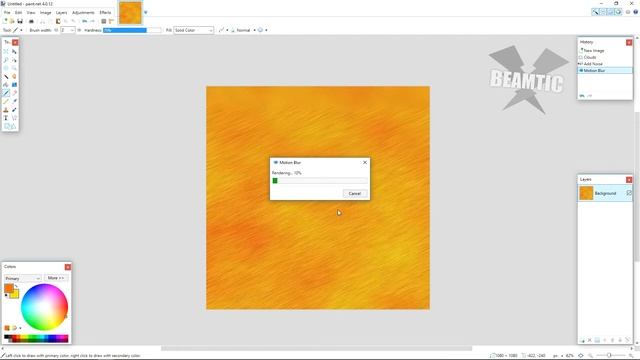
Task: Select the Move Selection tool
Action: (14, 60)
